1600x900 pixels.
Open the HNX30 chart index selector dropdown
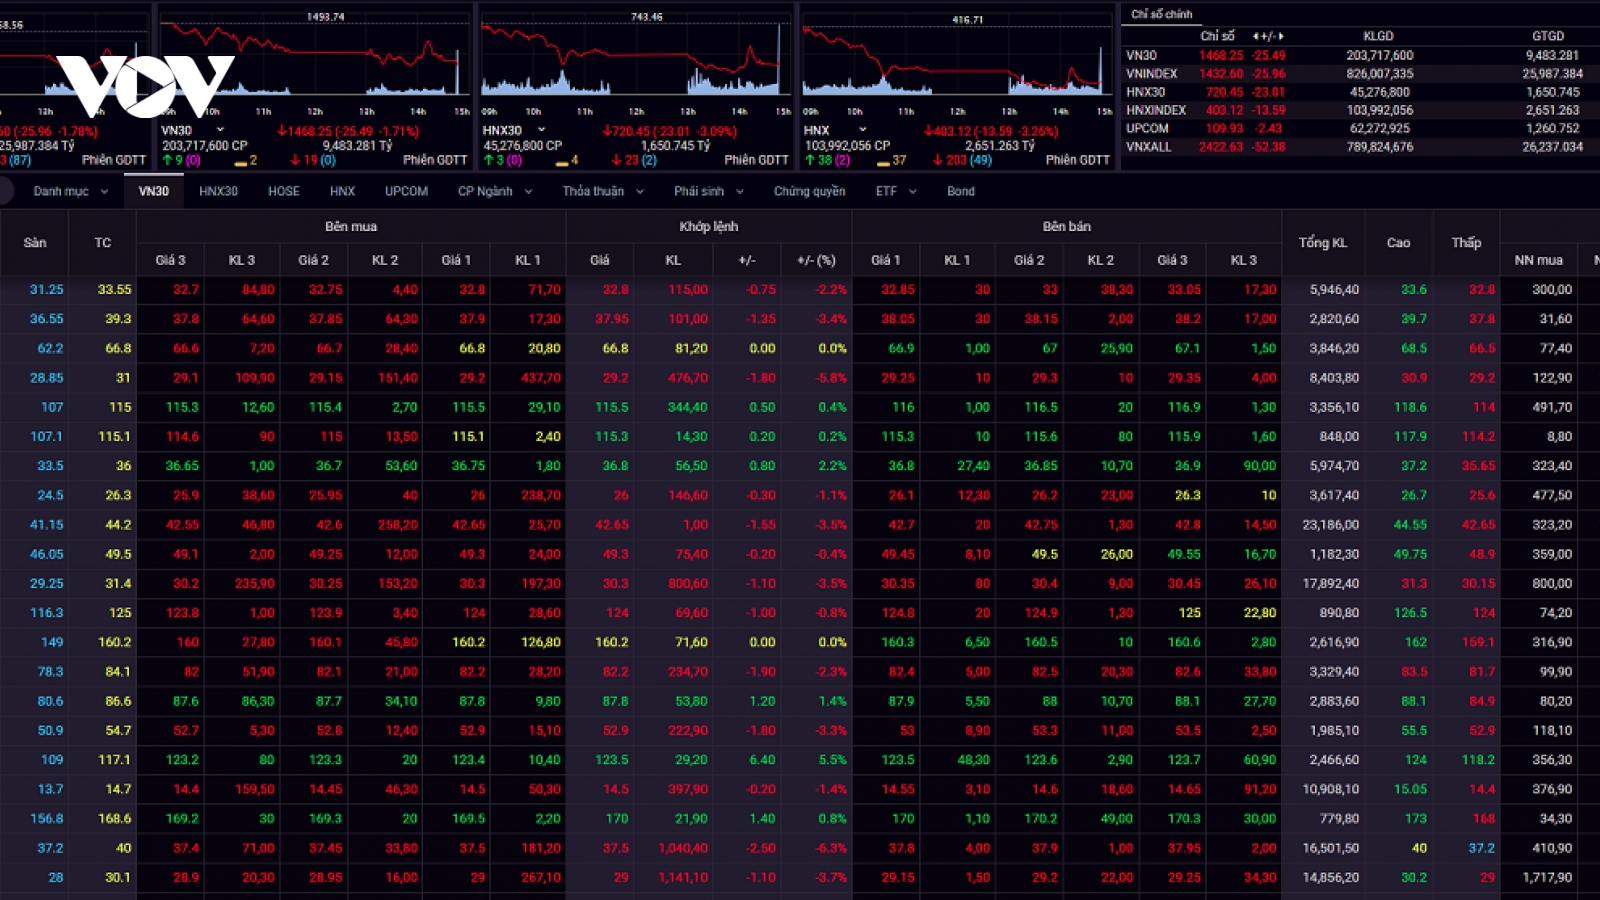pos(542,130)
